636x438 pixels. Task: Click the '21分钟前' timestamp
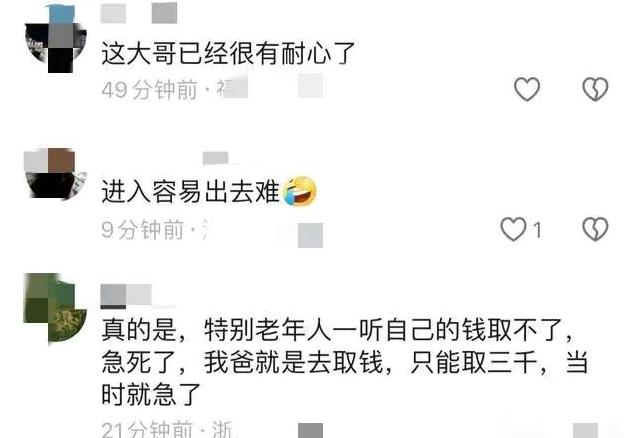coord(147,429)
